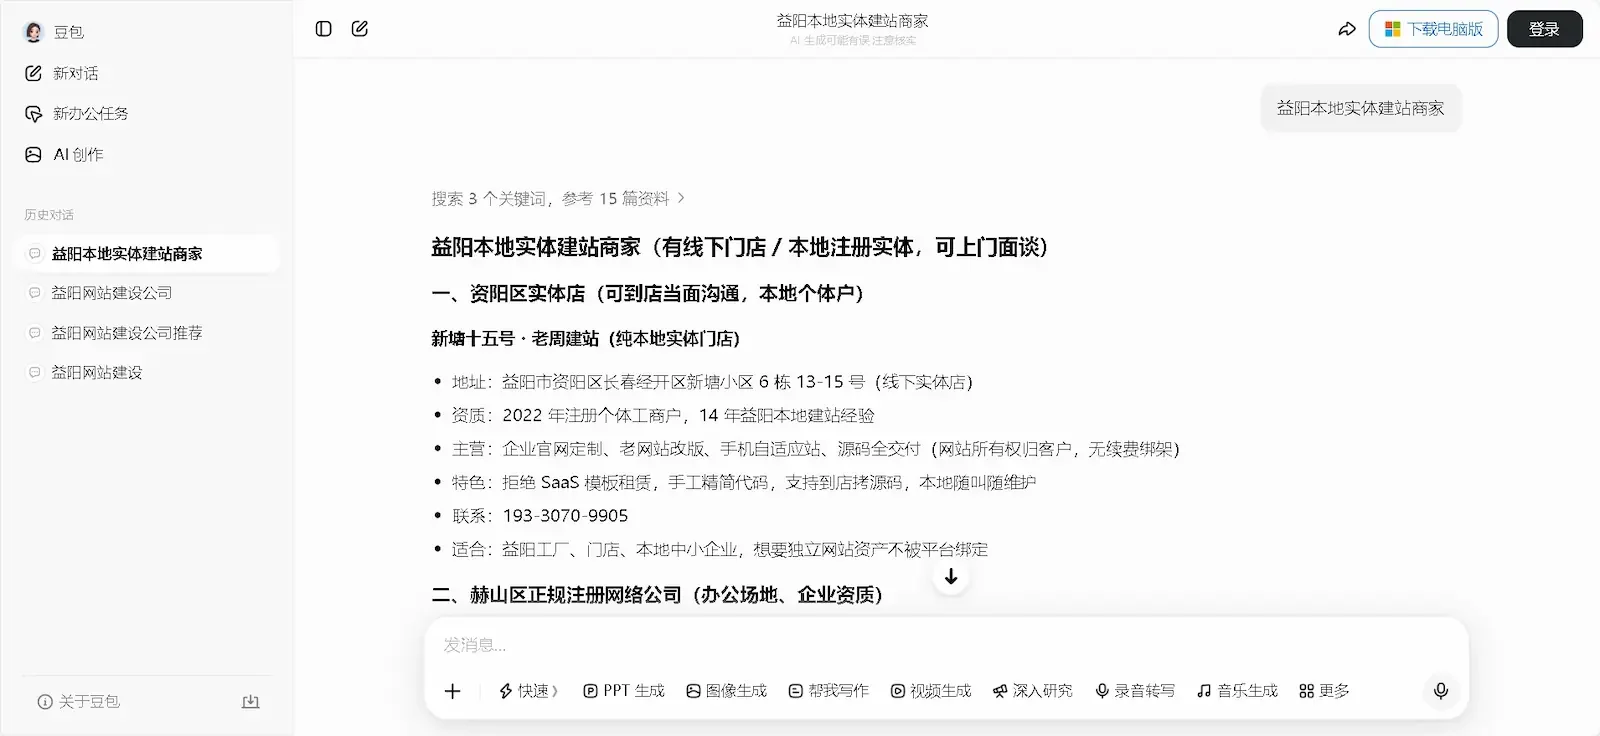Image resolution: width=1600 pixels, height=736 pixels.
Task: Select the PPT 生成 tool
Action: pos(624,691)
